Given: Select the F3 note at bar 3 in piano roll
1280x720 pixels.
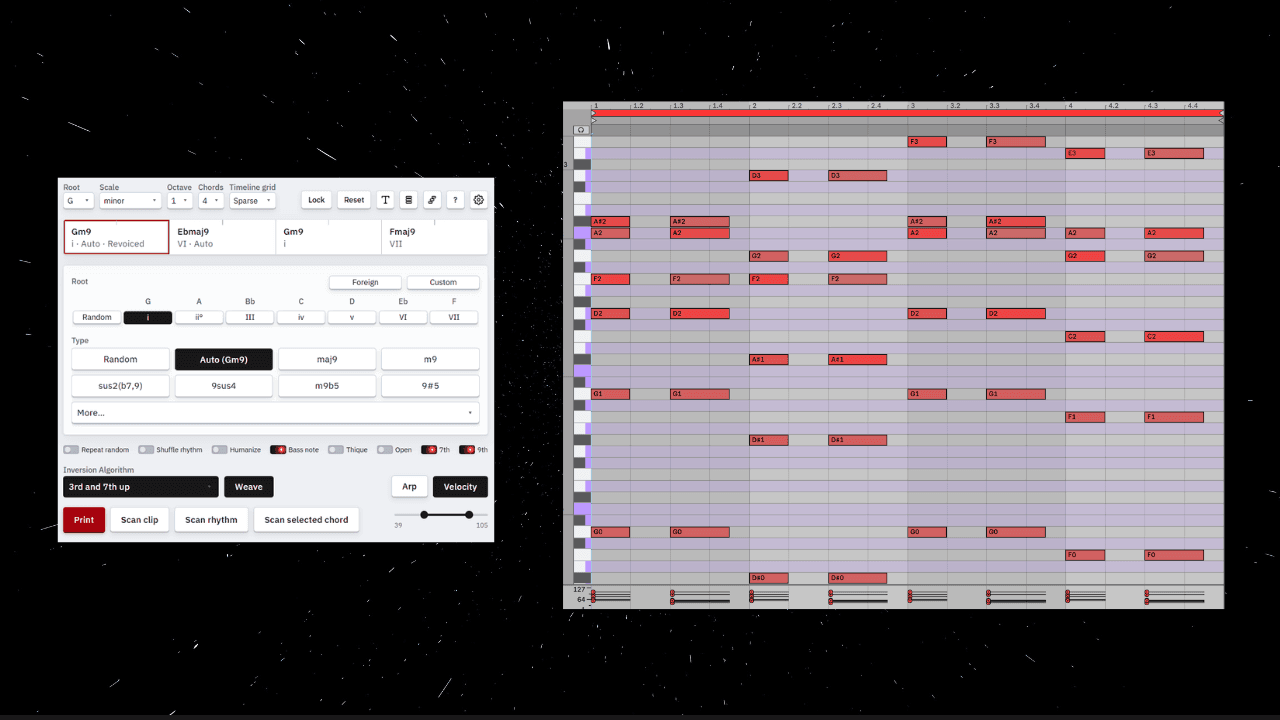Looking at the screenshot, I should [927, 142].
